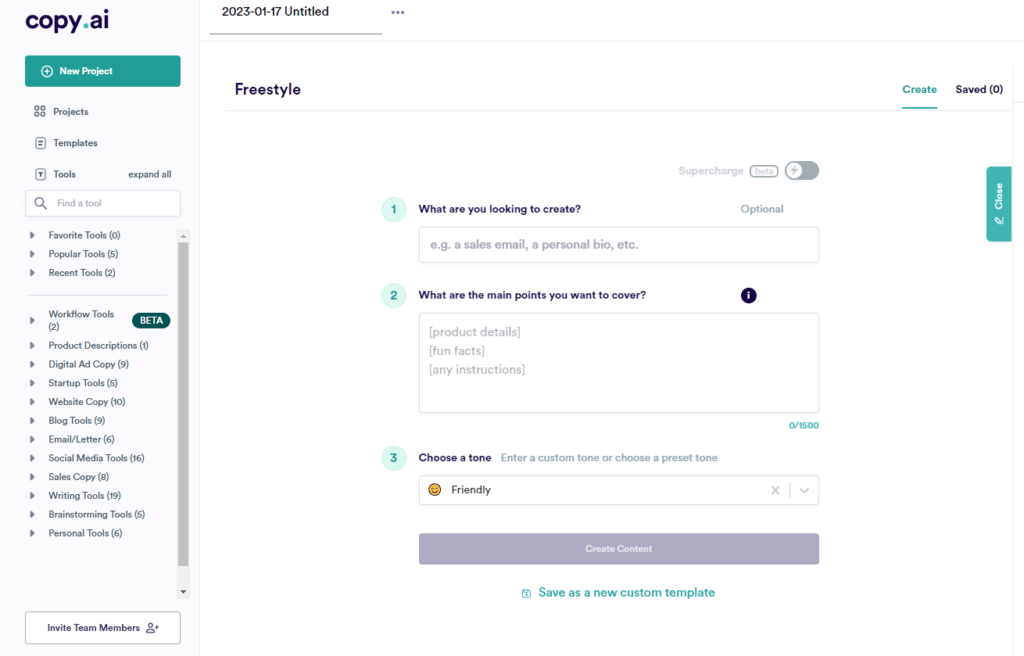Expand the Favorite Tools category
The width and height of the screenshot is (1024, 656).
pyautogui.click(x=33, y=236)
